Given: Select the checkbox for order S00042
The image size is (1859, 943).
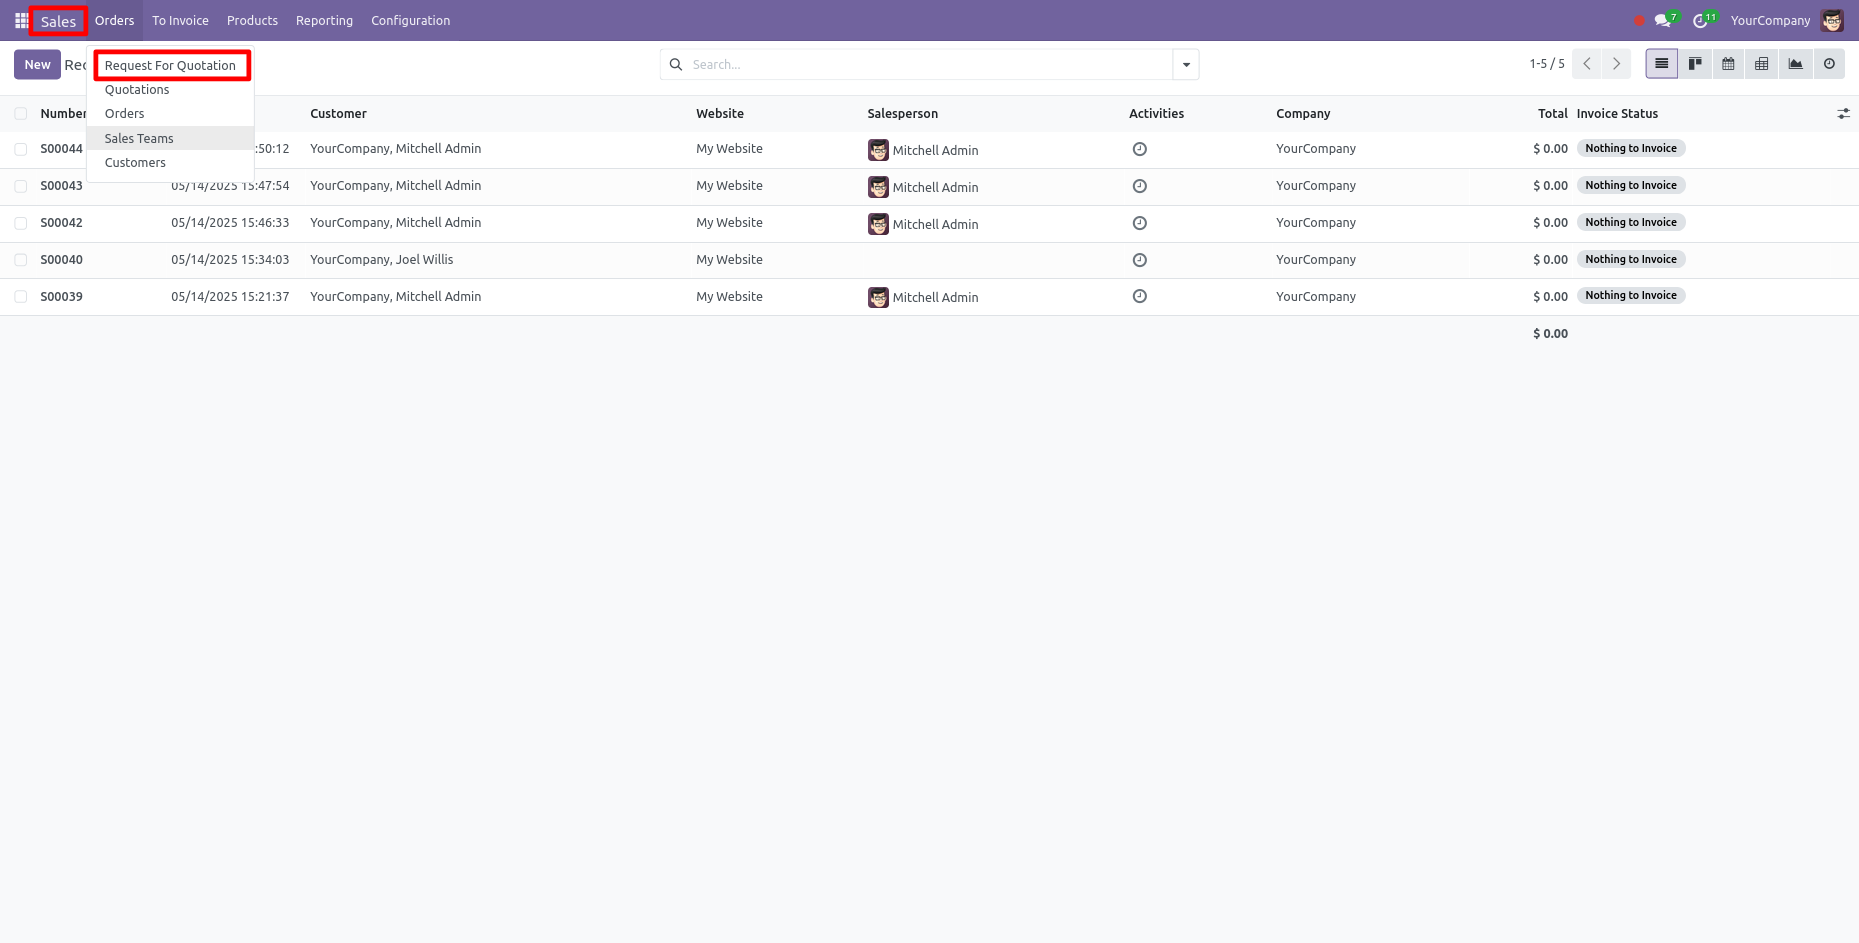Looking at the screenshot, I should pos(20,223).
